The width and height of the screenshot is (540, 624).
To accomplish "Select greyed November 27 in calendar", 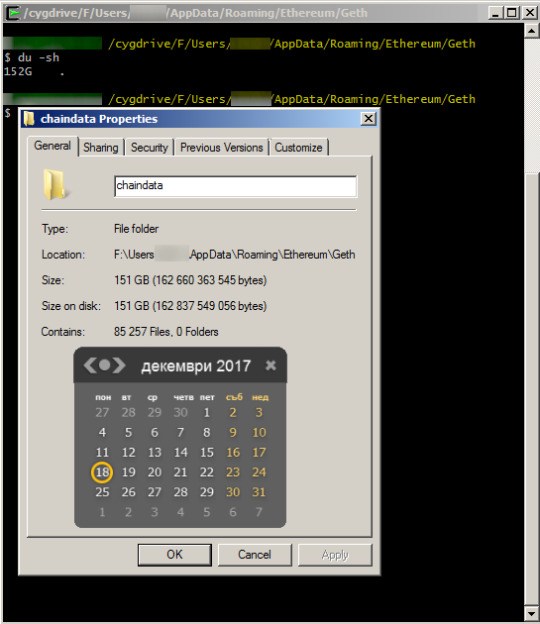I will [102, 413].
